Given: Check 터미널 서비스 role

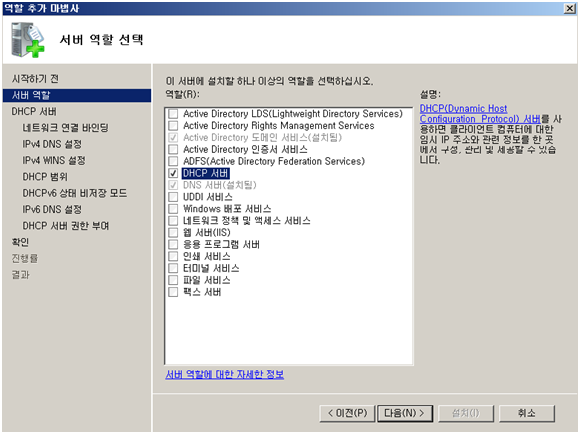Looking at the screenshot, I should pos(173,268).
